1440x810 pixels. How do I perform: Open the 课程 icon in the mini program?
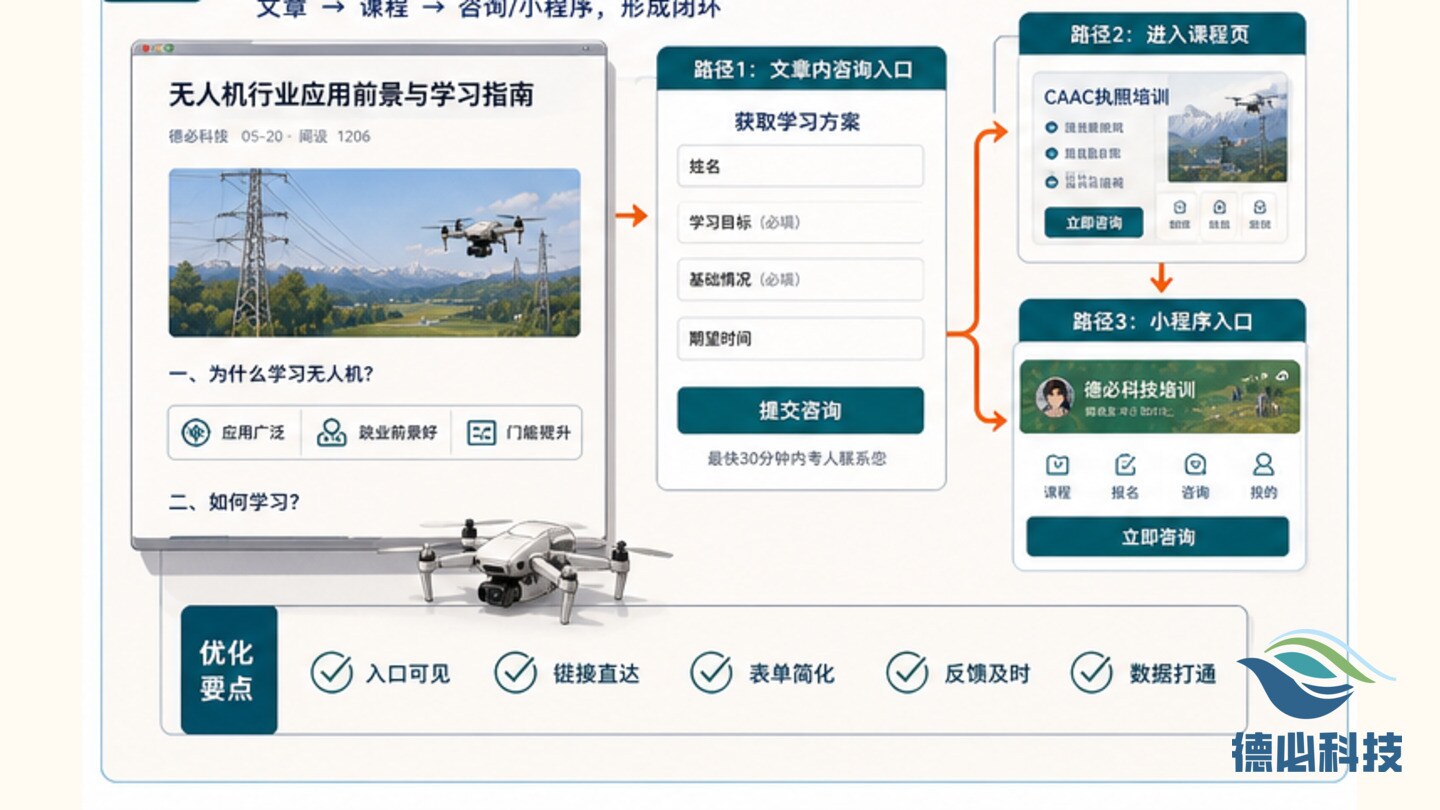coord(1057,465)
